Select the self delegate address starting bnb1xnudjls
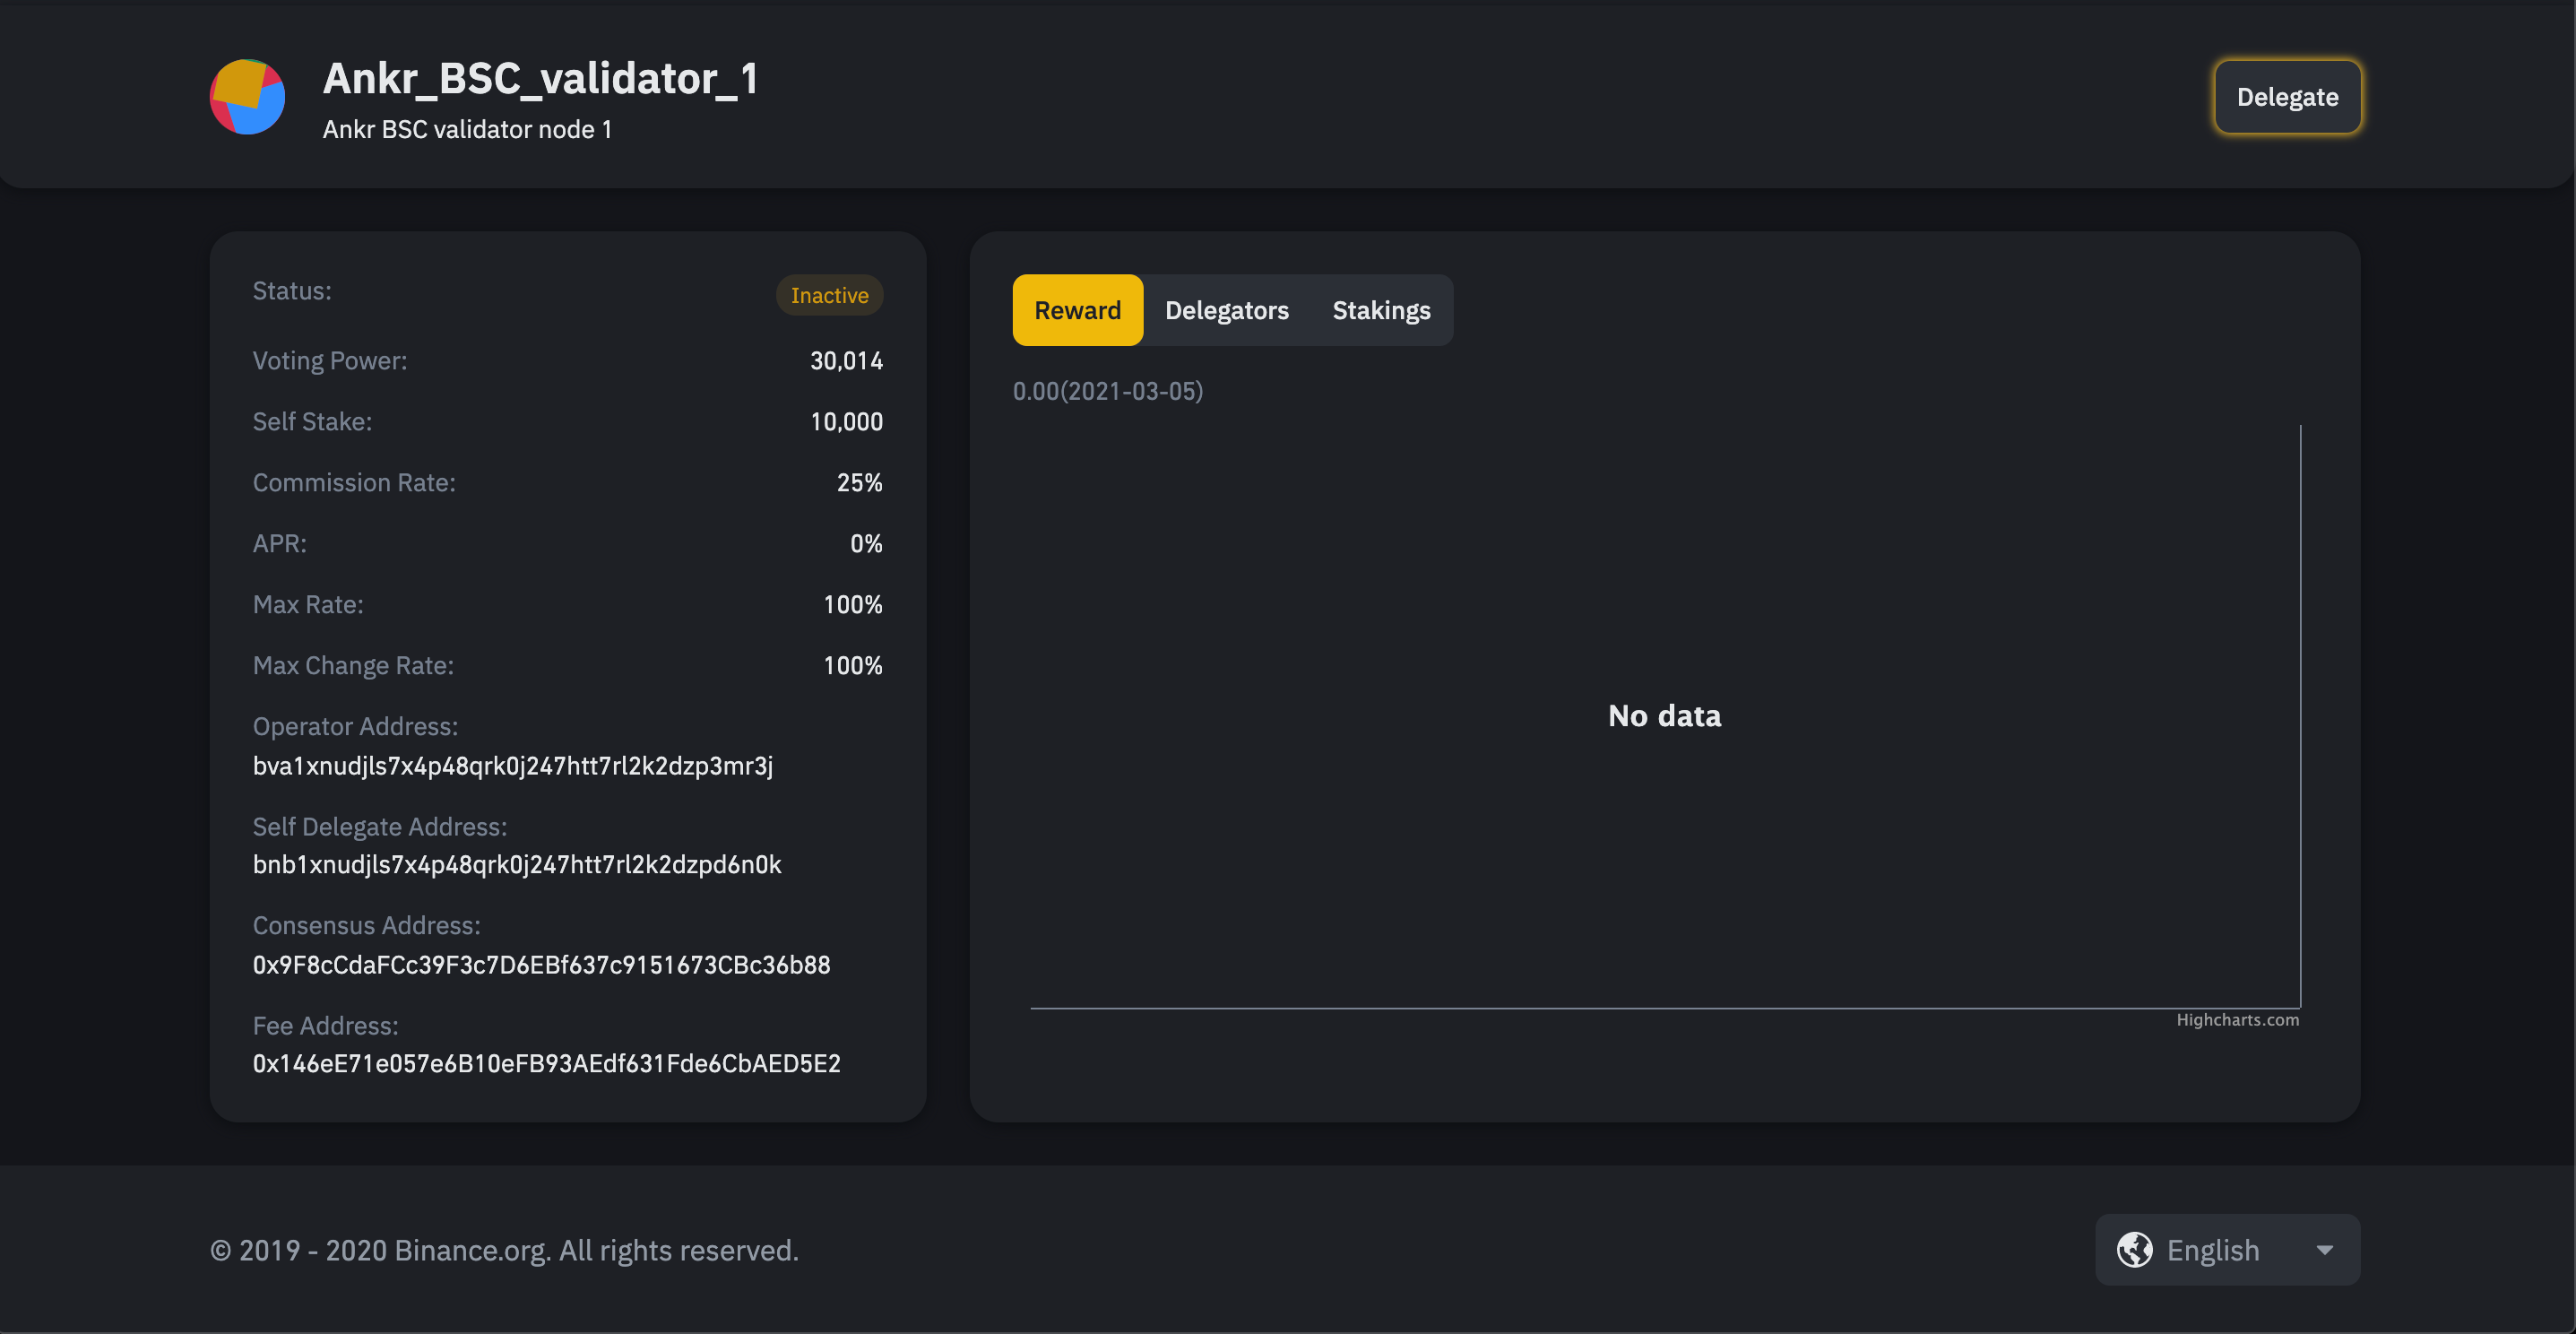 [516, 865]
